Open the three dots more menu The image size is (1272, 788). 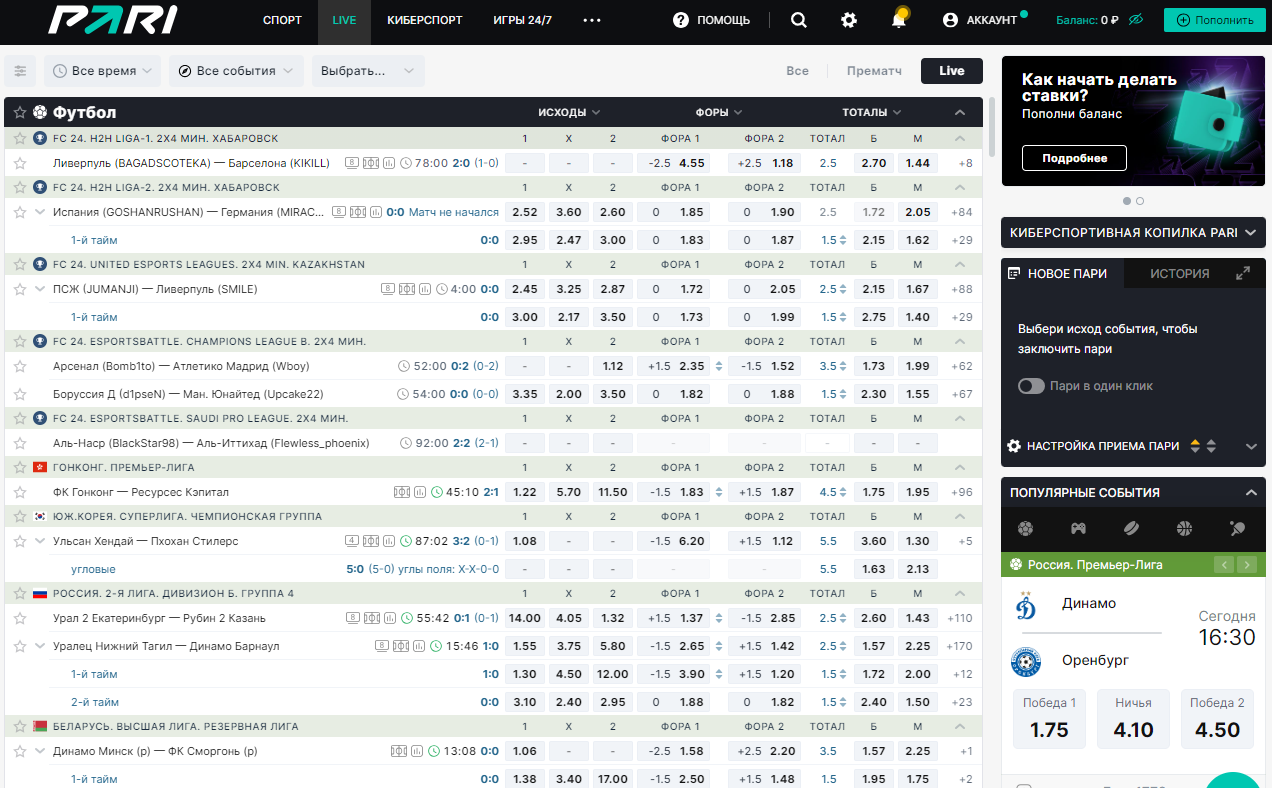click(x=592, y=20)
